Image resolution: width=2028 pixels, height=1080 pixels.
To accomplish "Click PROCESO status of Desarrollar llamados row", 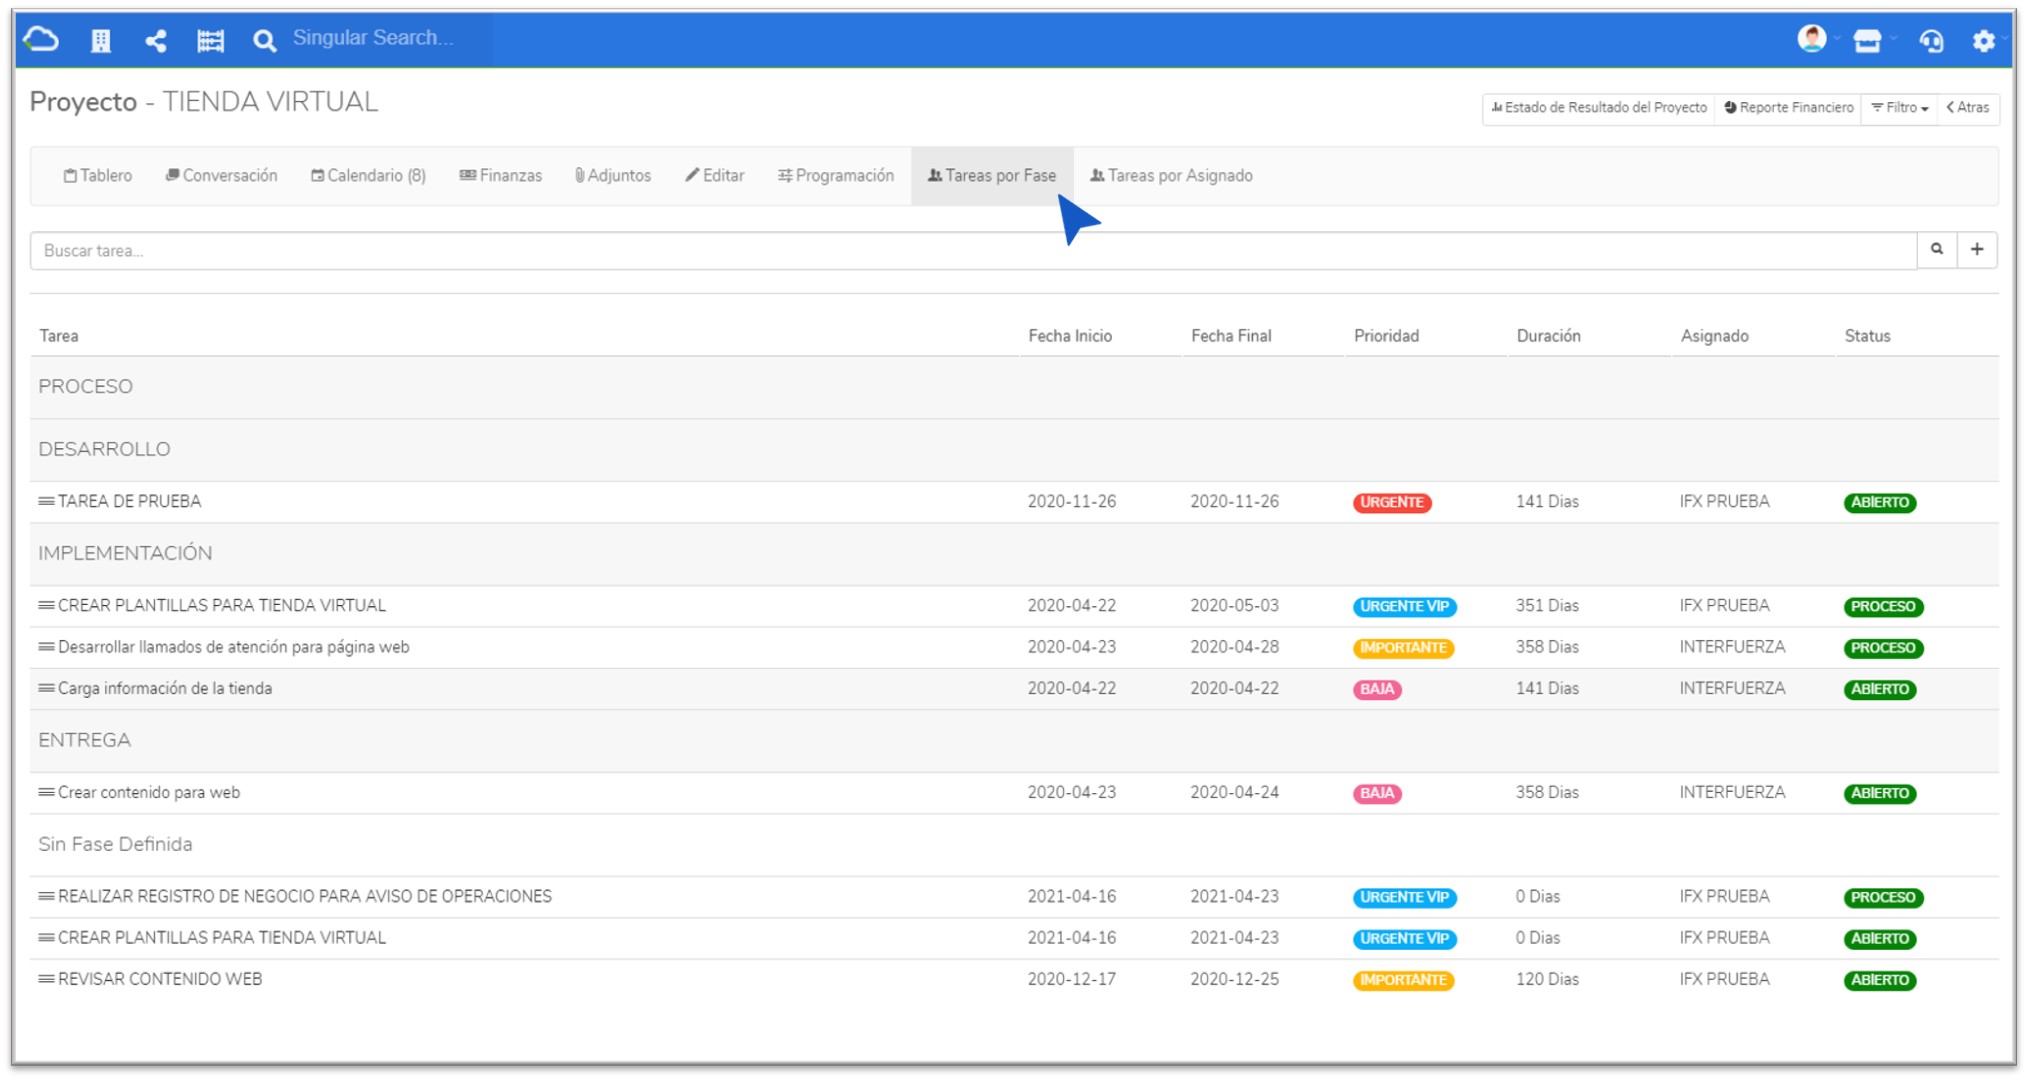I will click(x=1883, y=648).
